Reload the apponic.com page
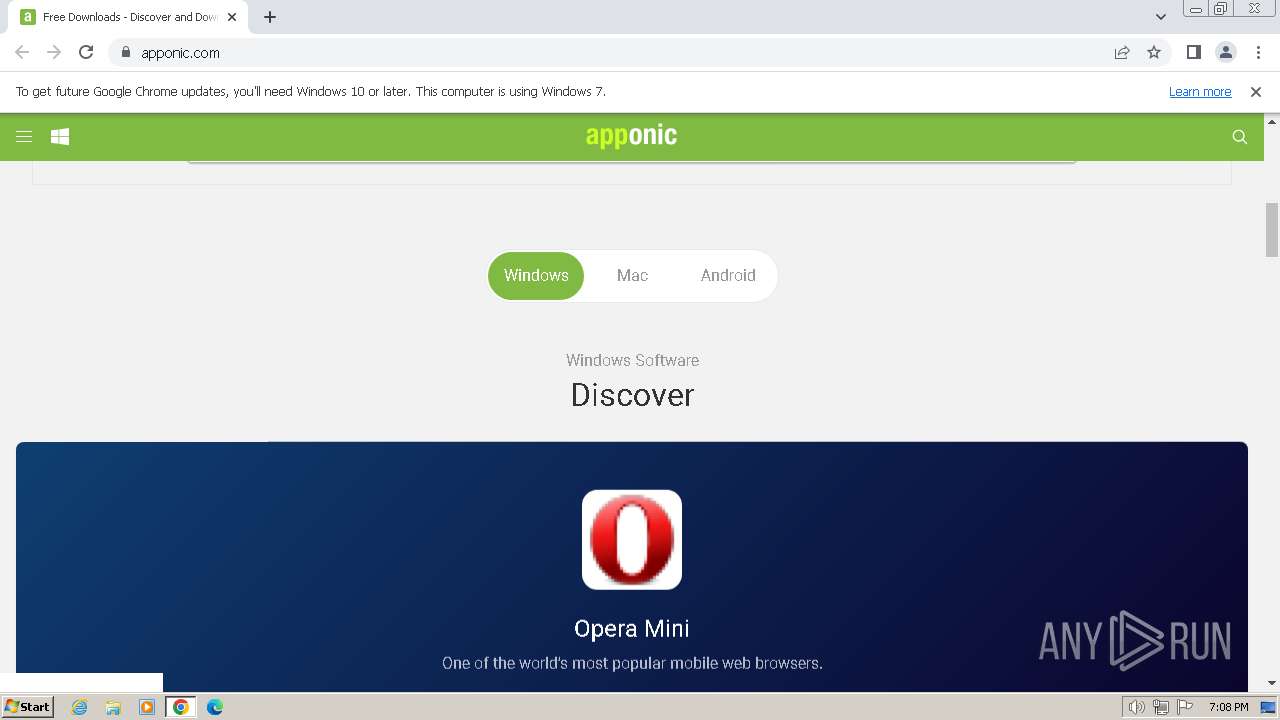 coord(86,53)
